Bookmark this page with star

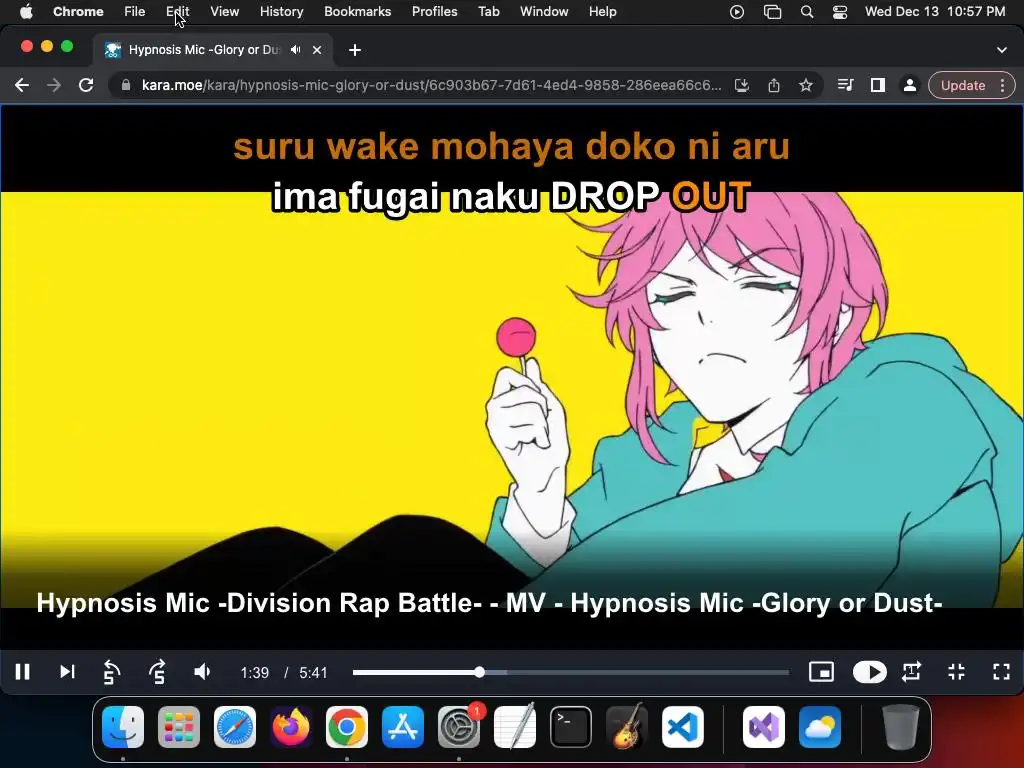tap(806, 86)
